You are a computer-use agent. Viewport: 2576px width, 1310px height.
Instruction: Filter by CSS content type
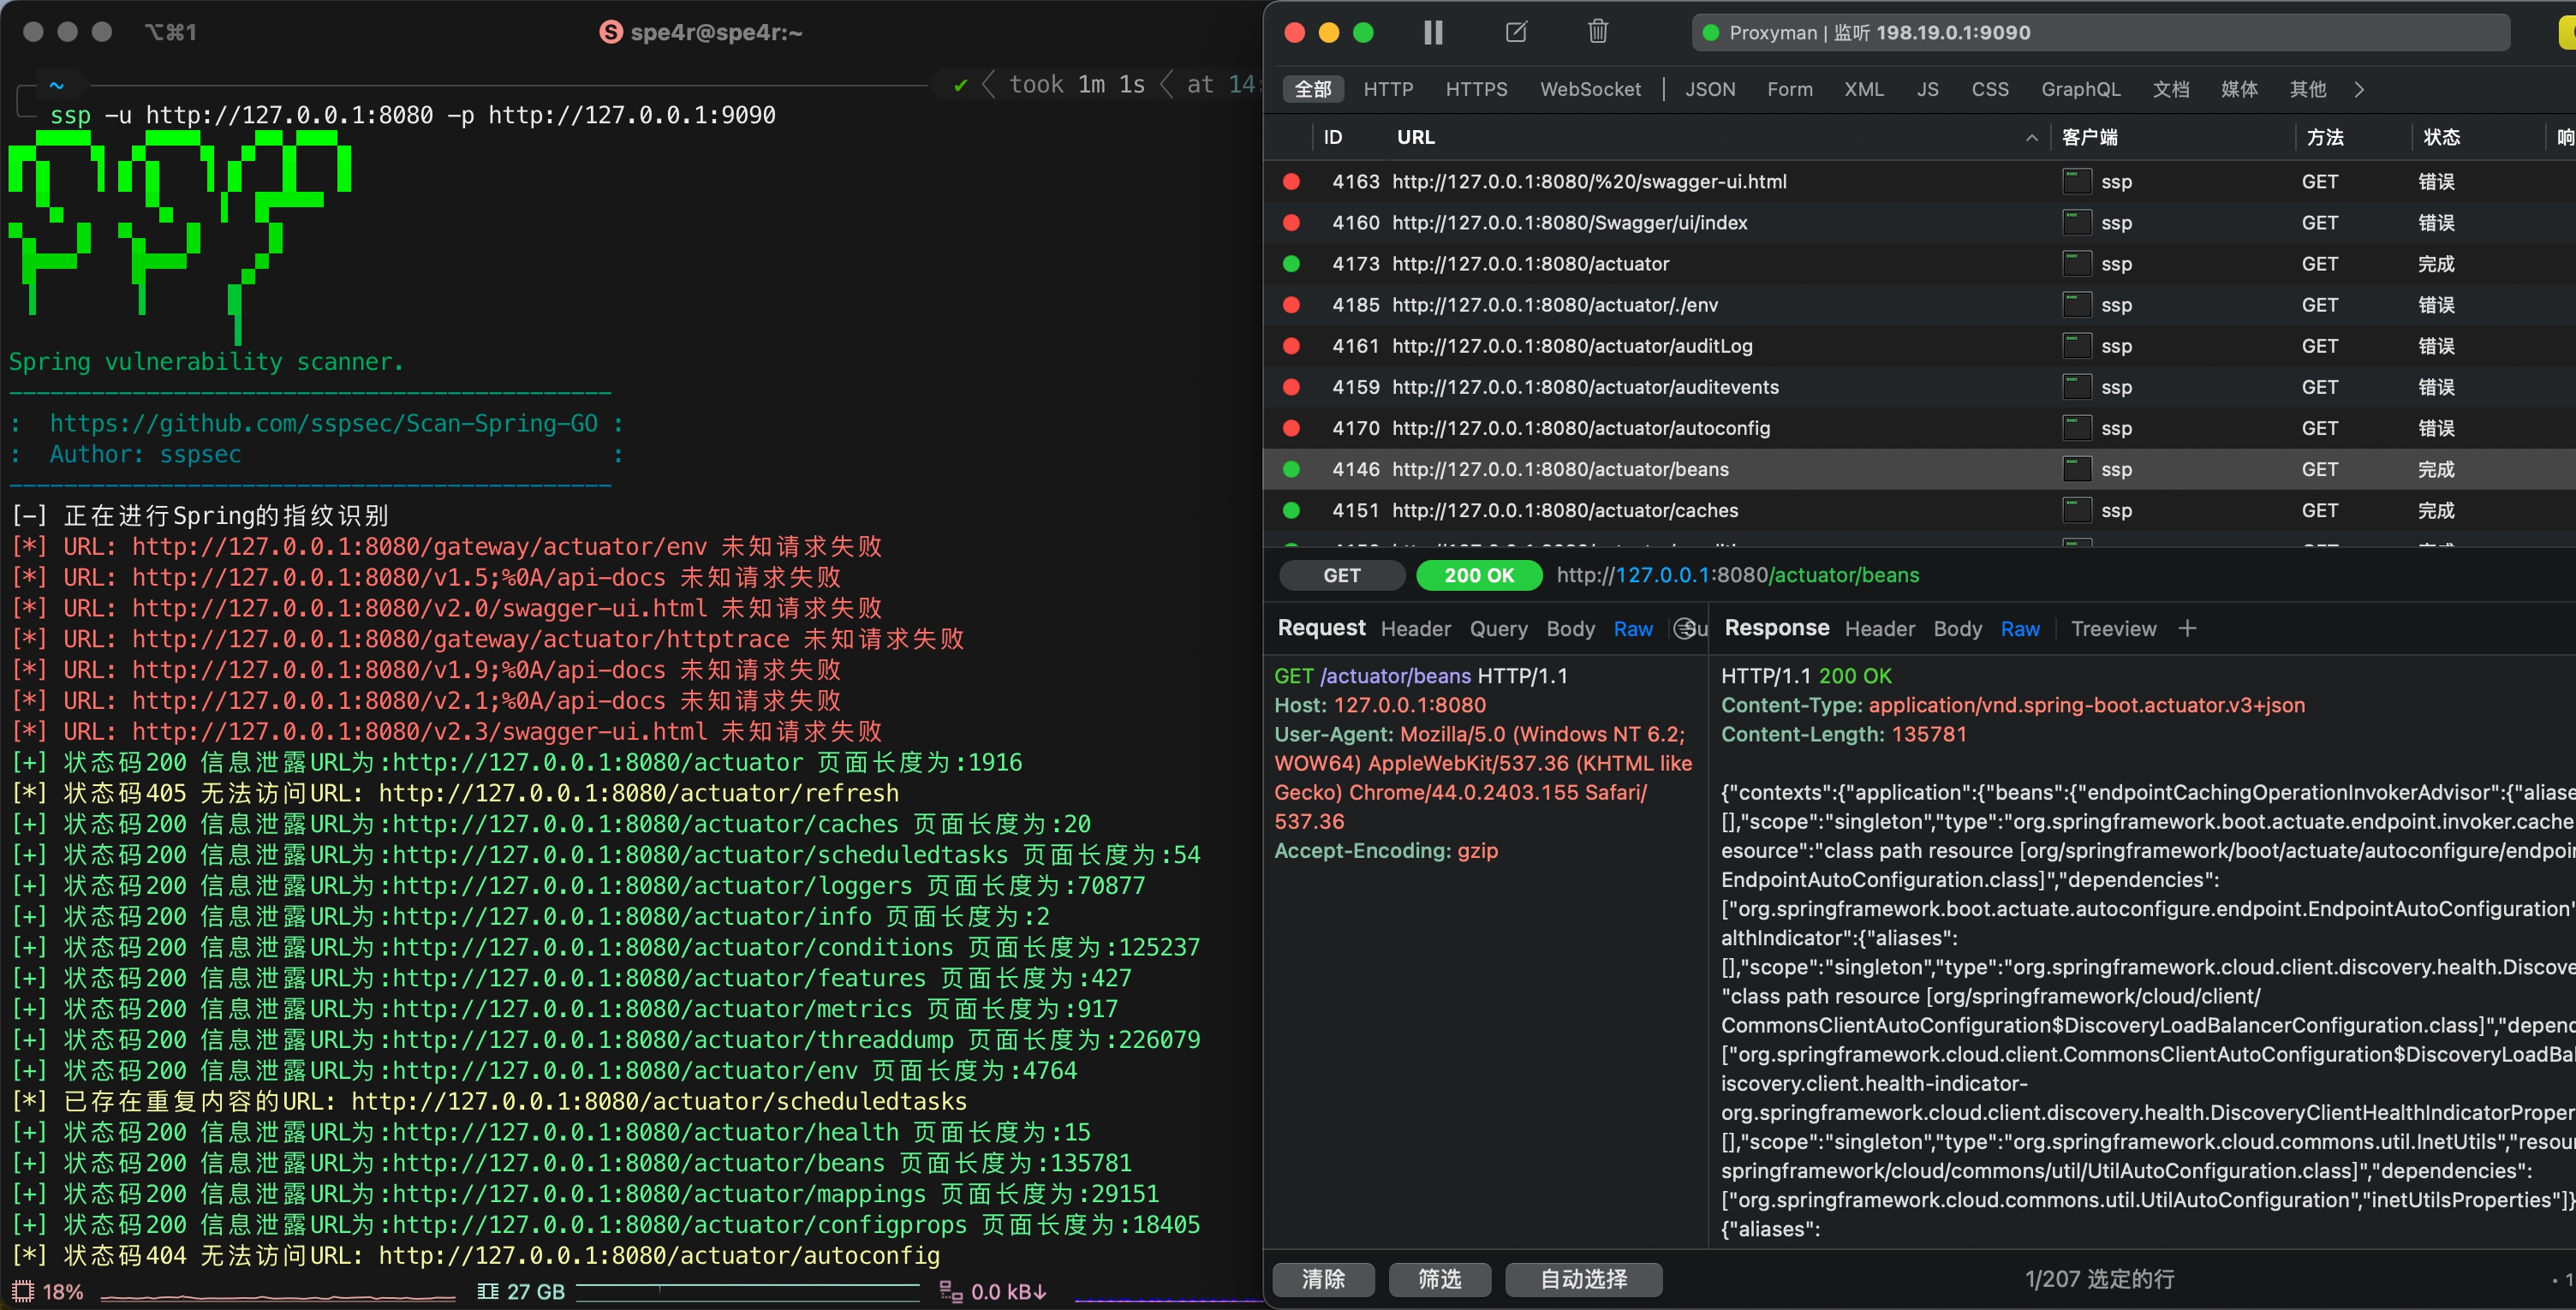tap(1990, 89)
